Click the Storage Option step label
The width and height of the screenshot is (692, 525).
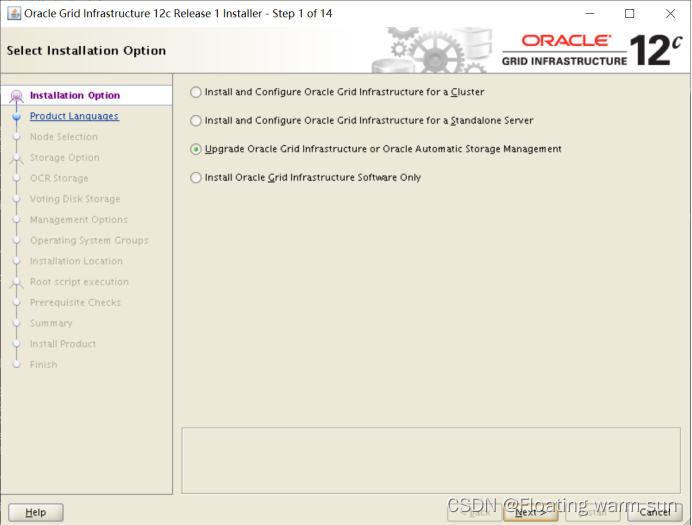pyautogui.click(x=64, y=158)
